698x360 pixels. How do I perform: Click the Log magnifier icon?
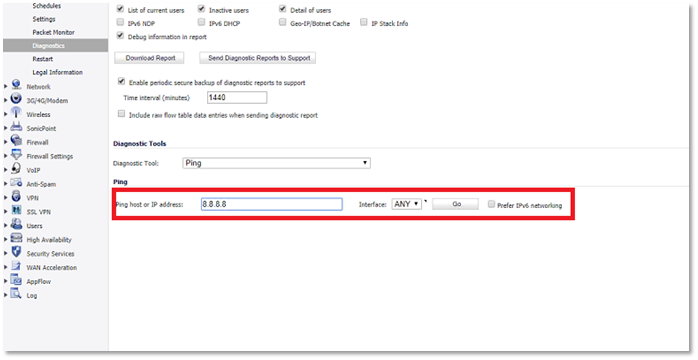tap(16, 294)
